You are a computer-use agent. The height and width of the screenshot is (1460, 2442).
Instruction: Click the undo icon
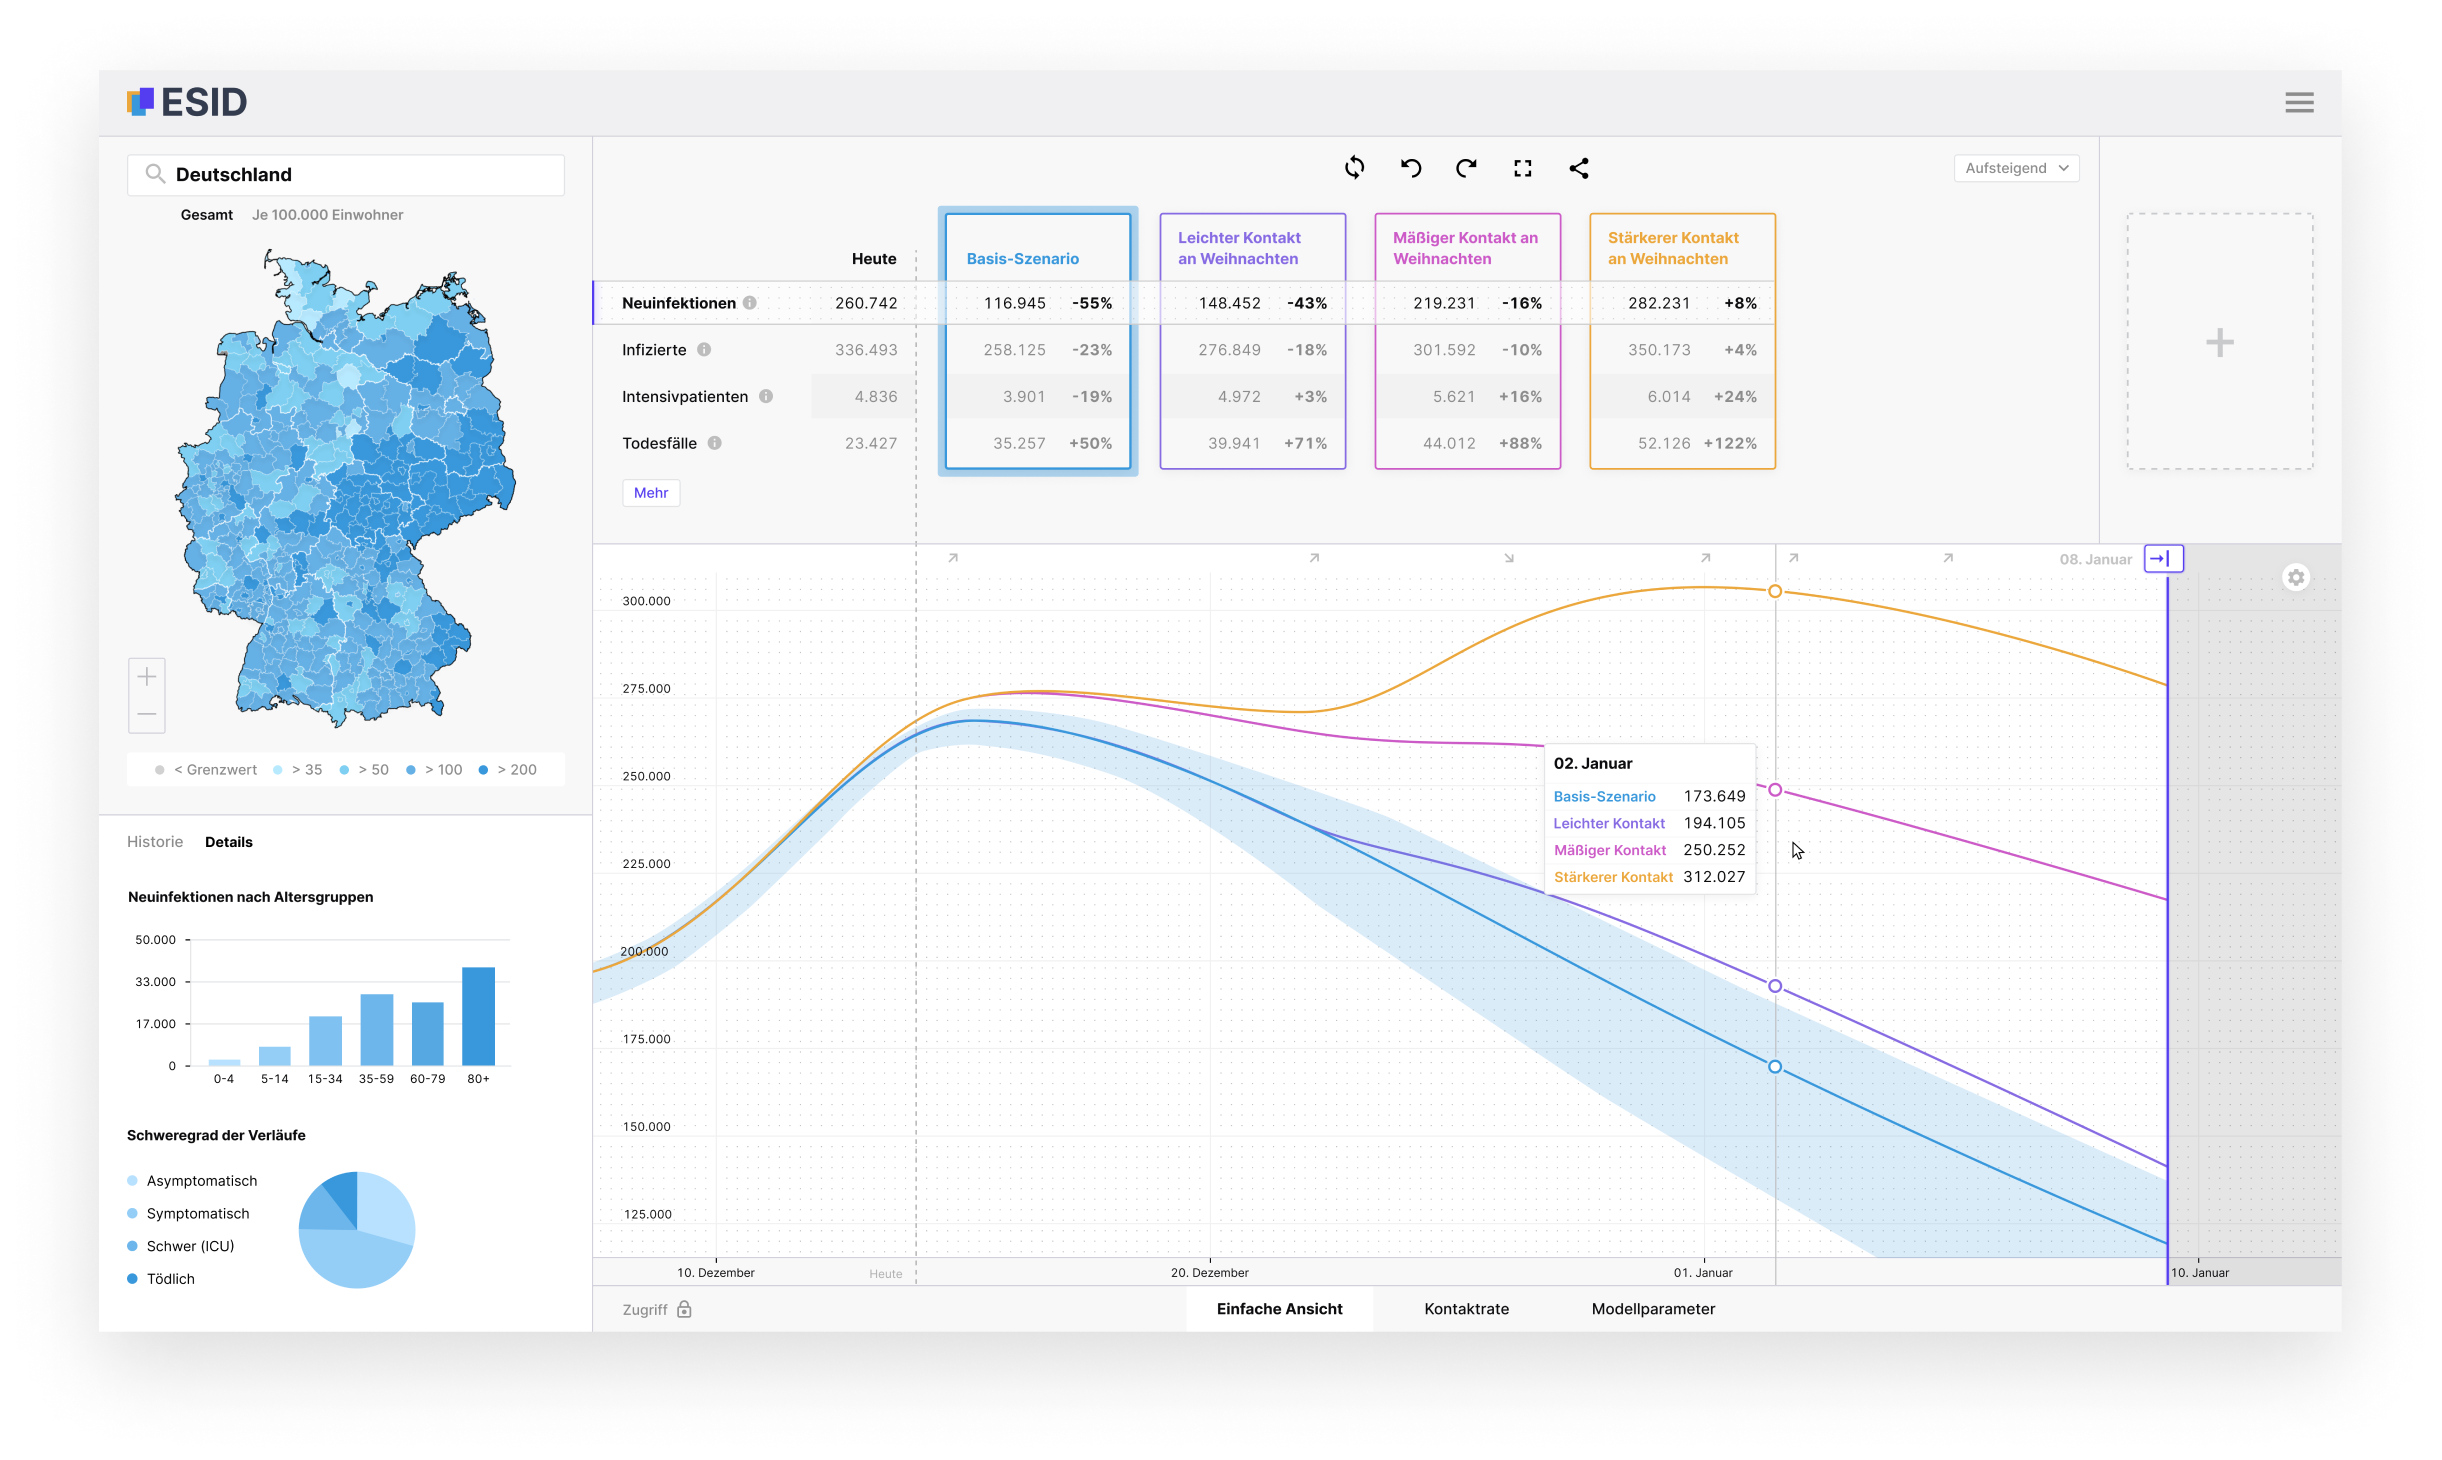coord(1411,168)
